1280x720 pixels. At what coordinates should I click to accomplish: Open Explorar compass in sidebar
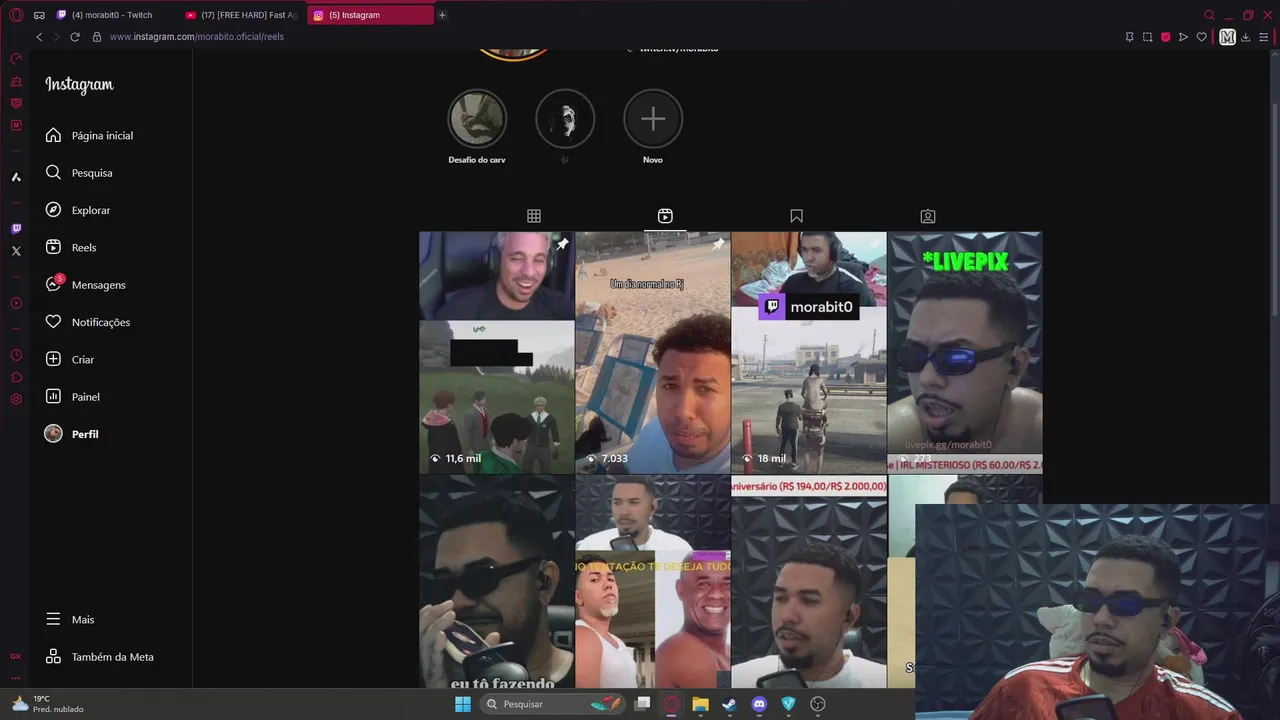coord(78,210)
